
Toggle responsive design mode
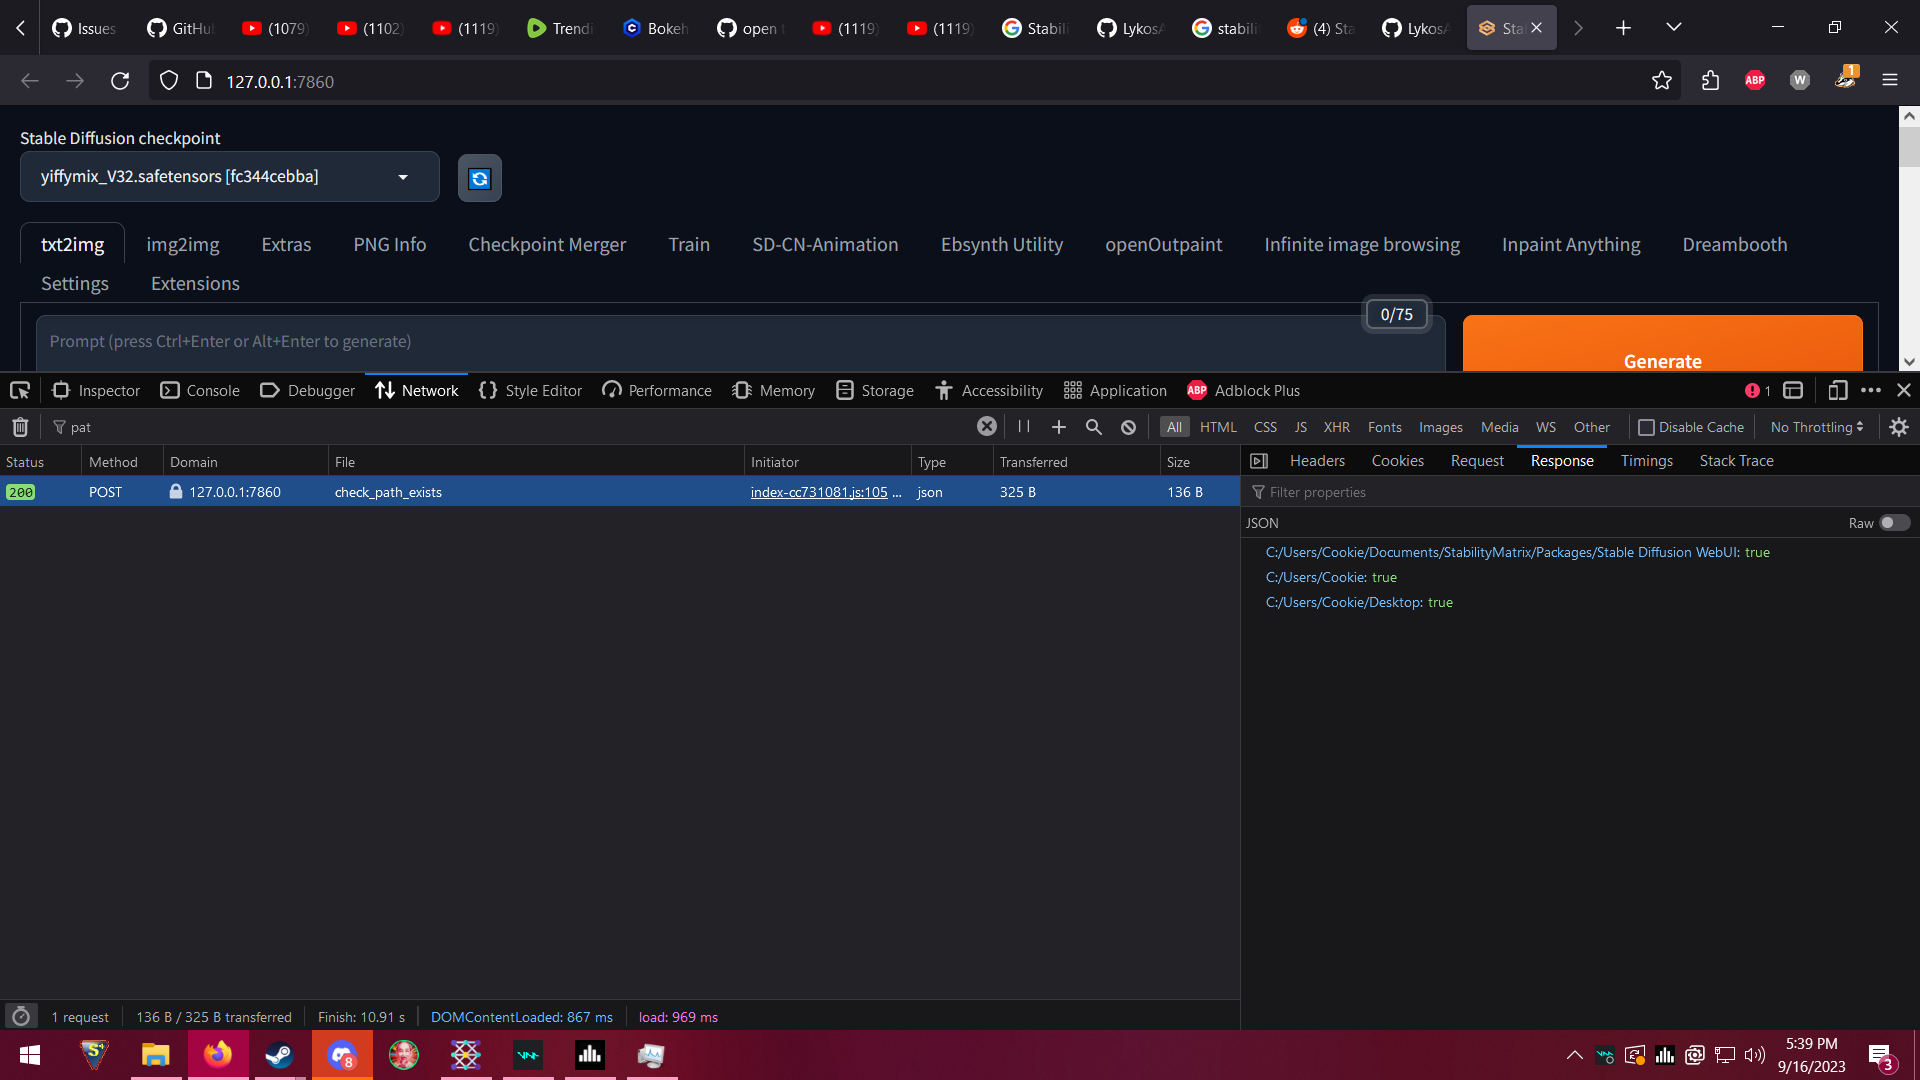pos(1838,390)
